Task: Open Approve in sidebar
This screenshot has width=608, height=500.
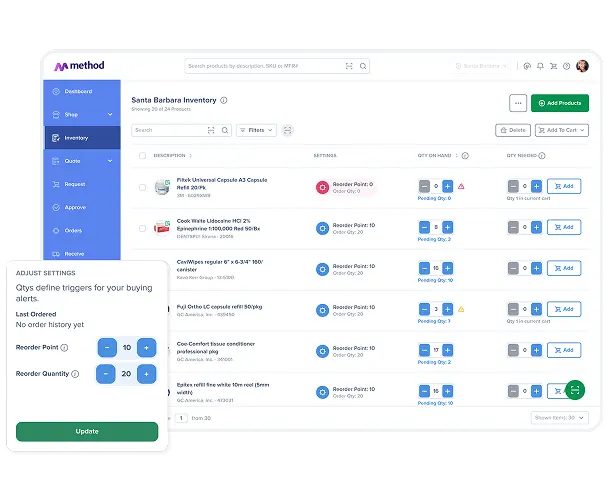Action: 82,208
